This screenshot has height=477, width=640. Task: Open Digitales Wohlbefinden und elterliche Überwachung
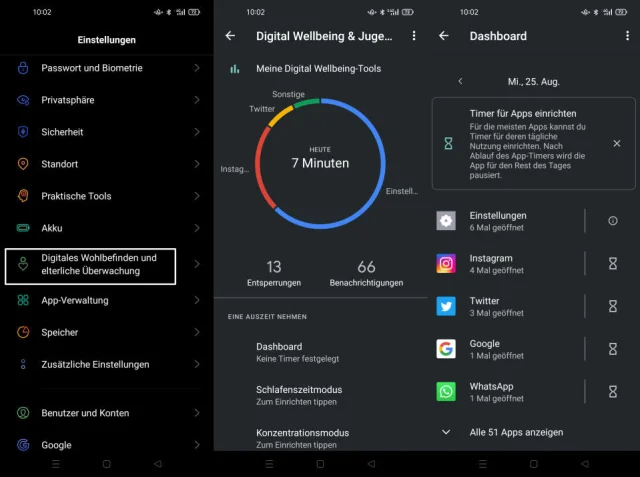pyautogui.click(x=107, y=264)
